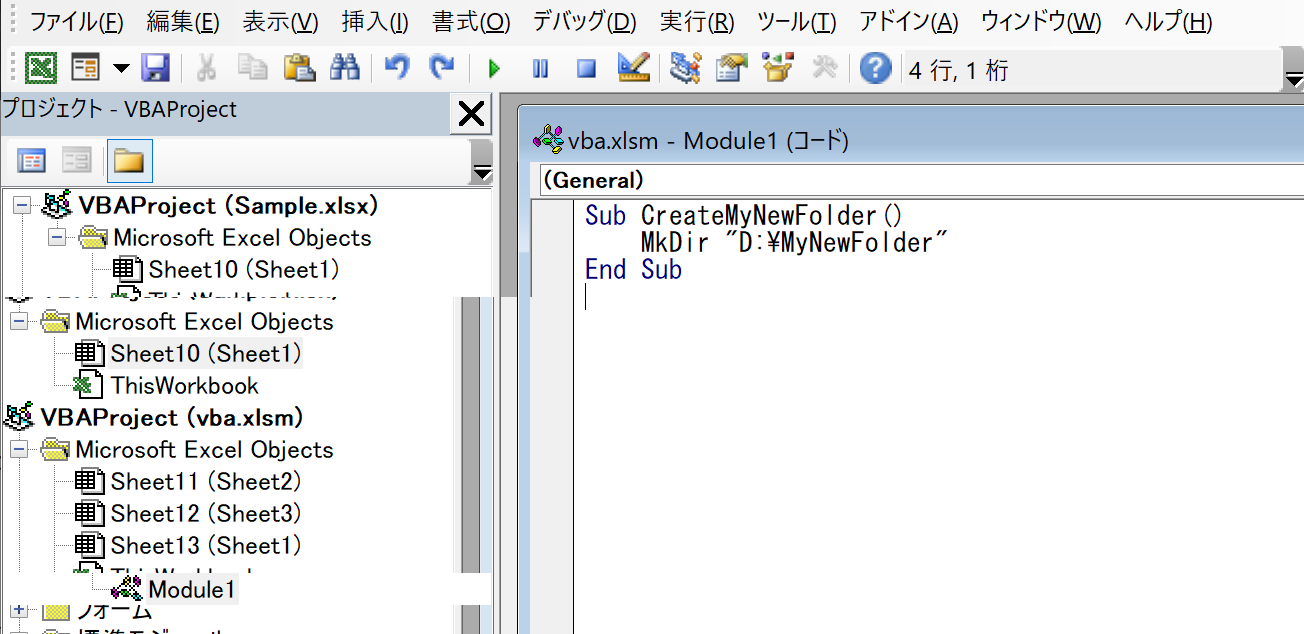Select Module1 in project tree

pyautogui.click(x=192, y=590)
